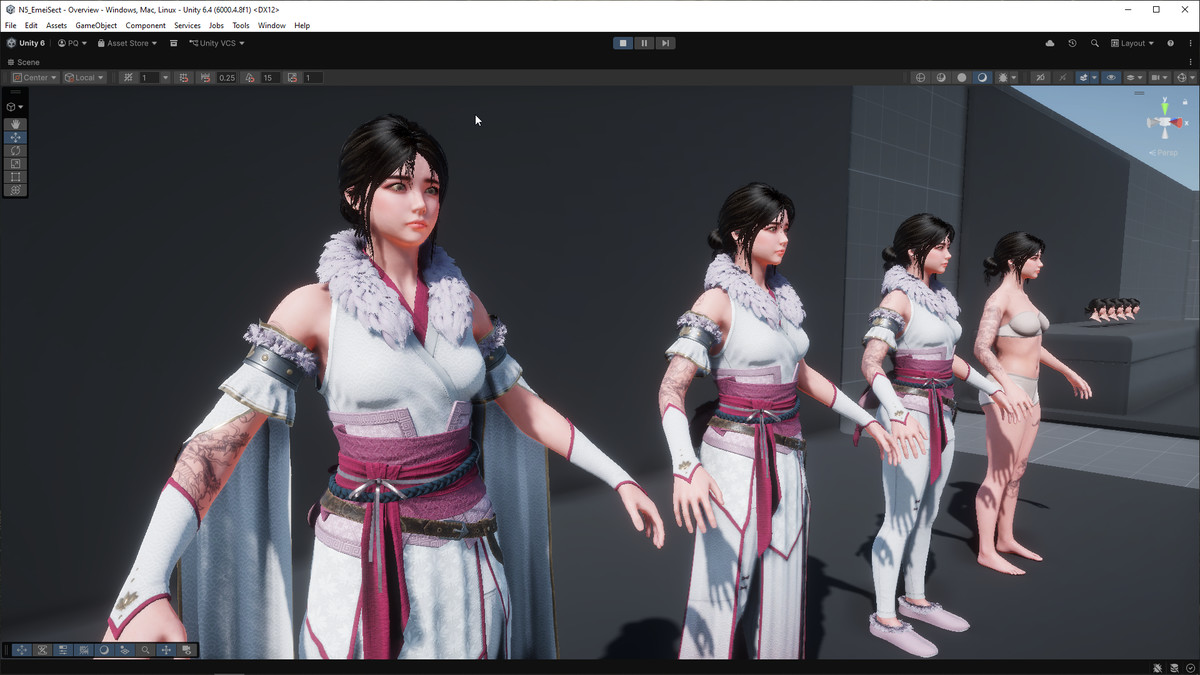Open the Center pivot dropdown
1200x675 pixels.
click(34, 77)
